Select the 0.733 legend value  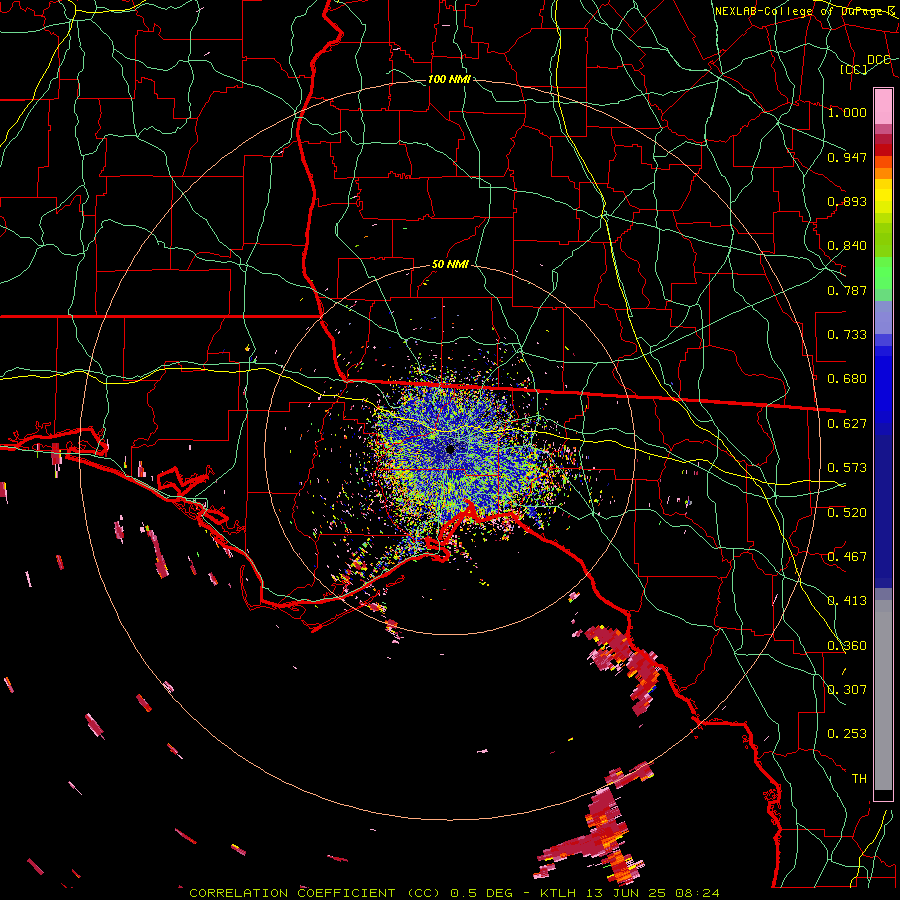point(847,335)
